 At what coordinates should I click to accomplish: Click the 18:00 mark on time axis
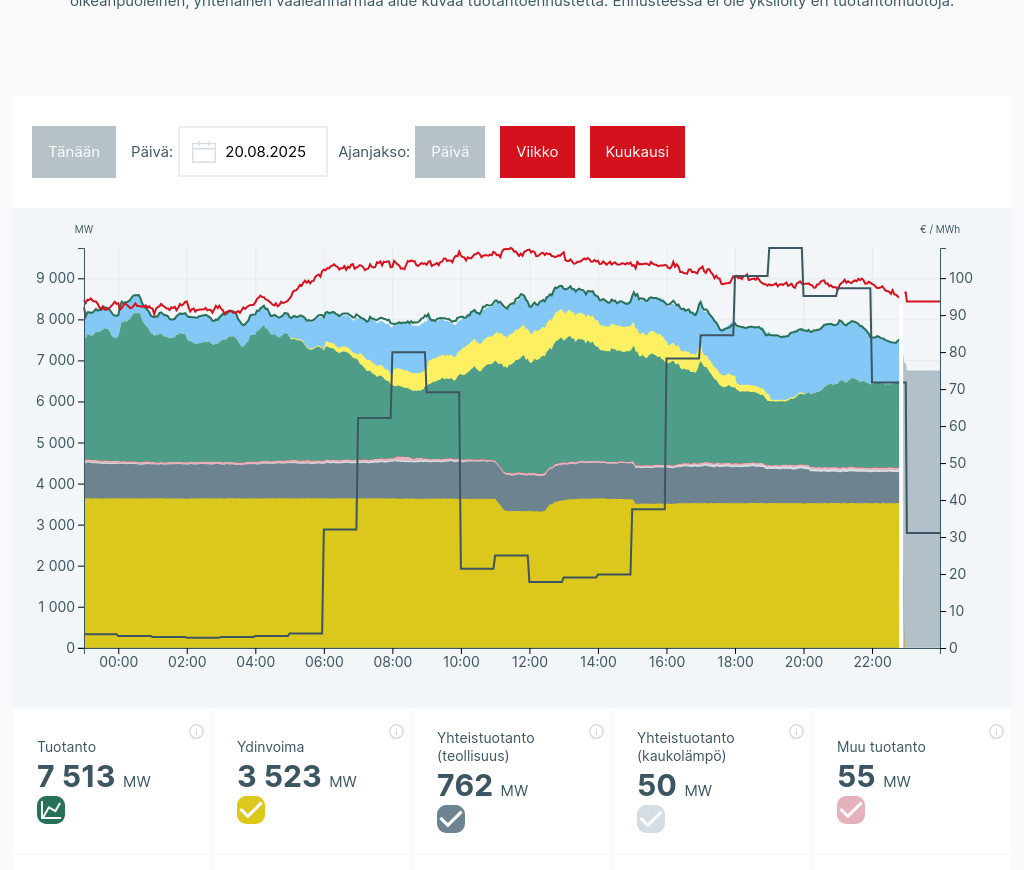735,662
